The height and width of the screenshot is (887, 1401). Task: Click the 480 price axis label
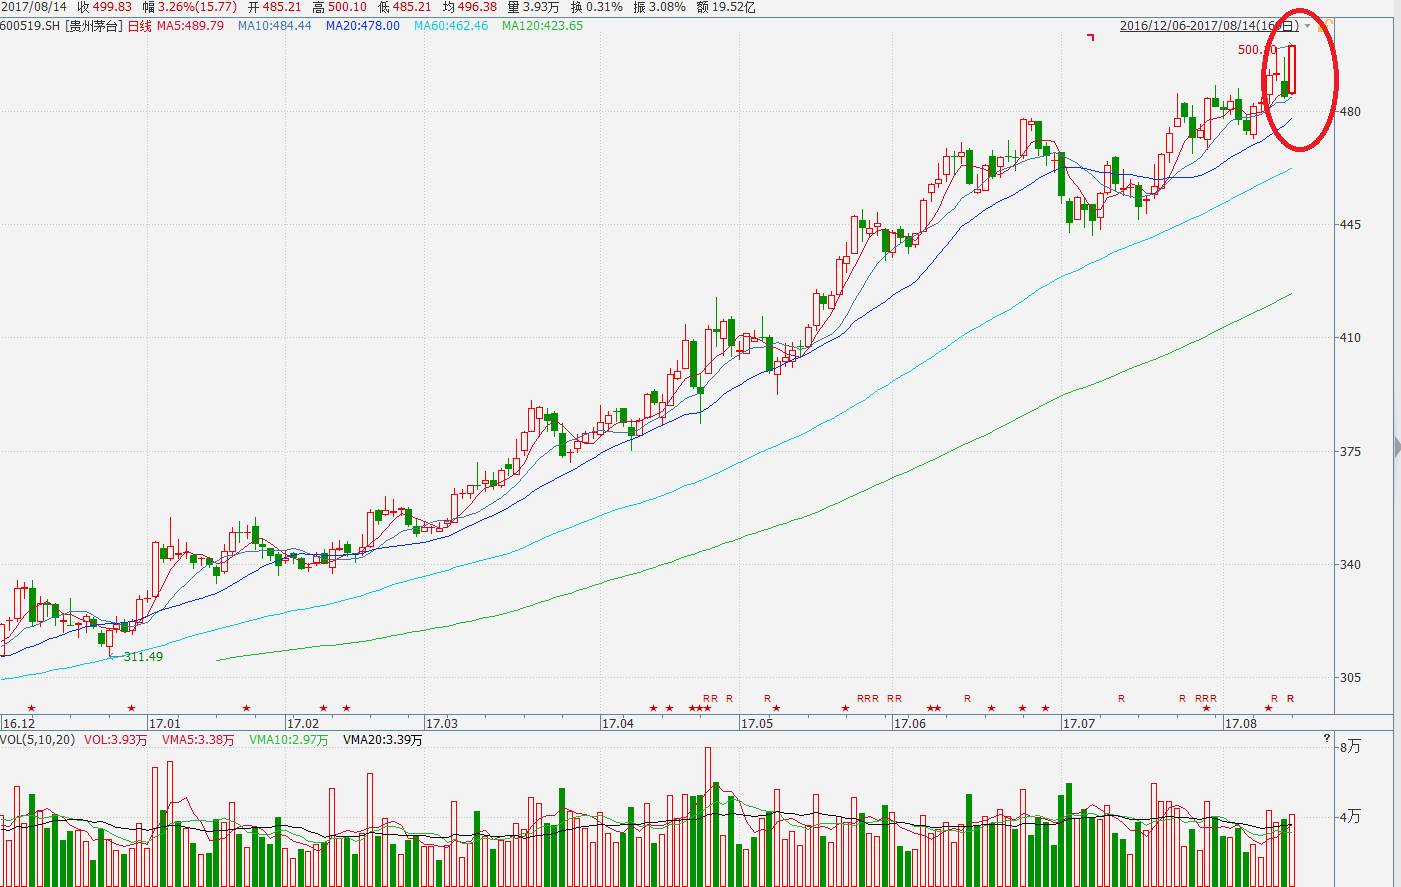click(1350, 112)
